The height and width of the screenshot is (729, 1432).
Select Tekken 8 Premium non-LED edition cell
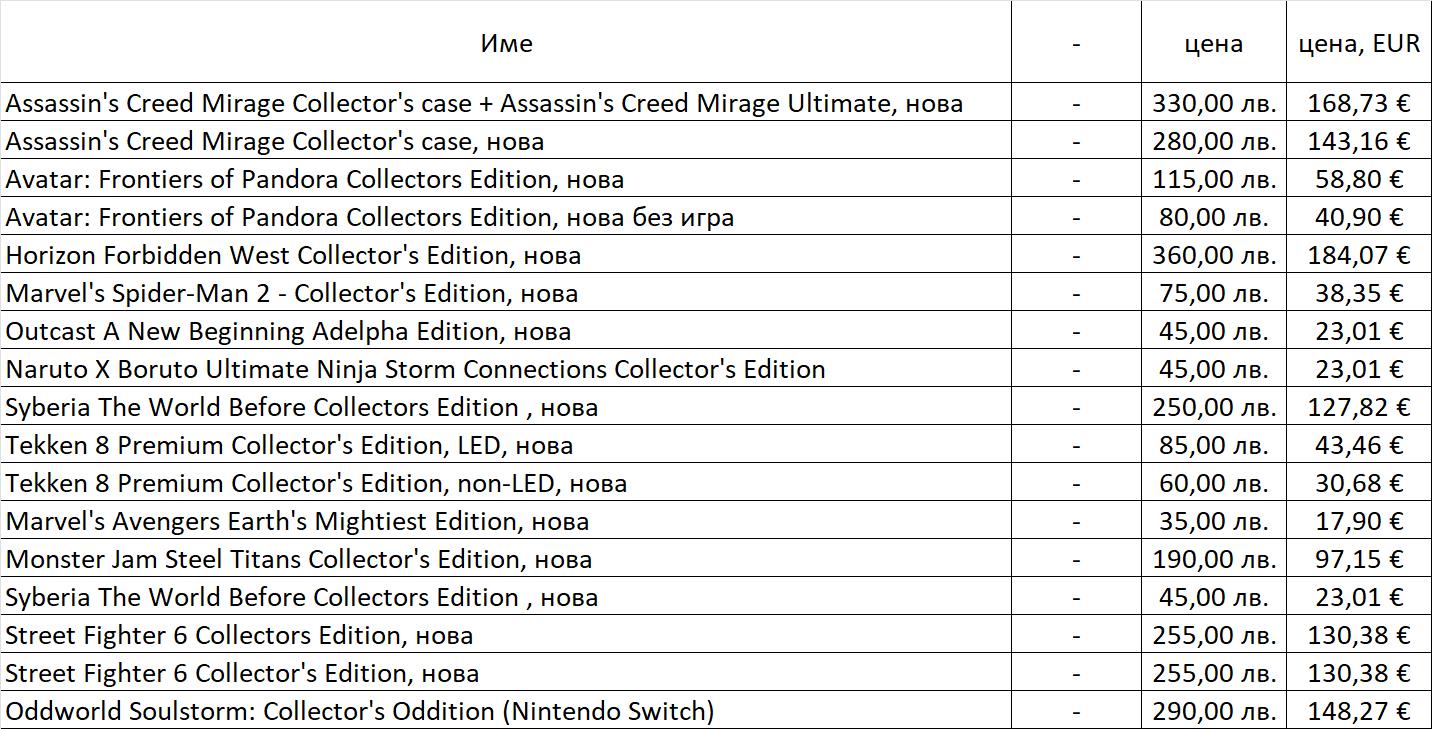(506, 483)
